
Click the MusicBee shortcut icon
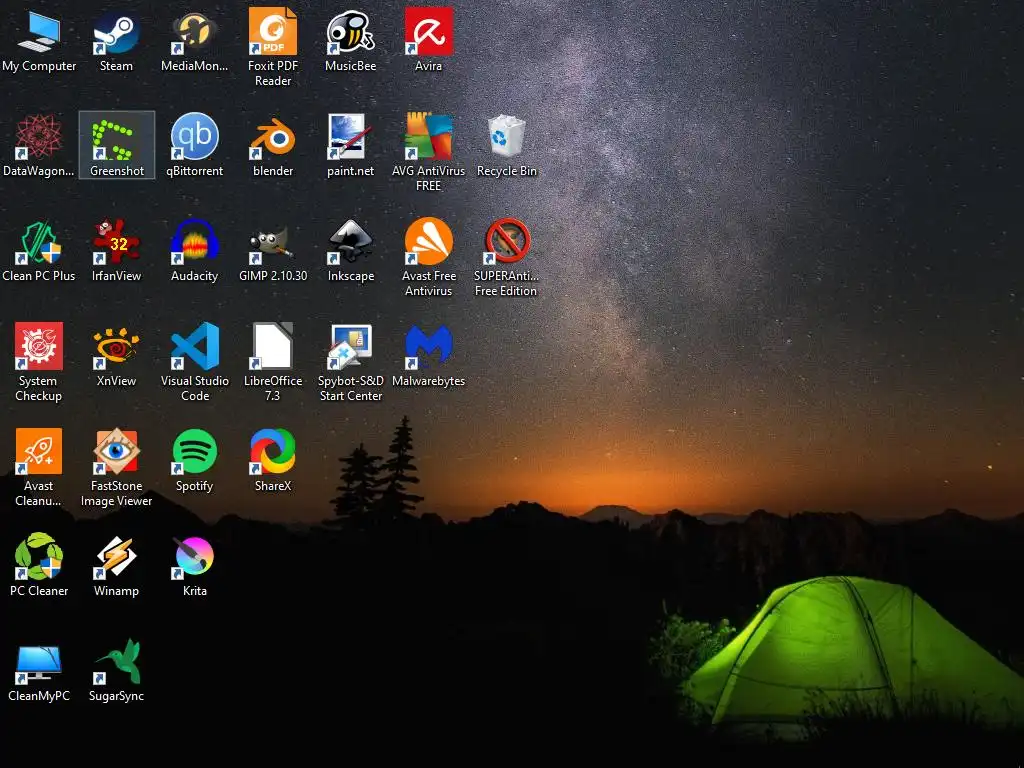coord(351,31)
